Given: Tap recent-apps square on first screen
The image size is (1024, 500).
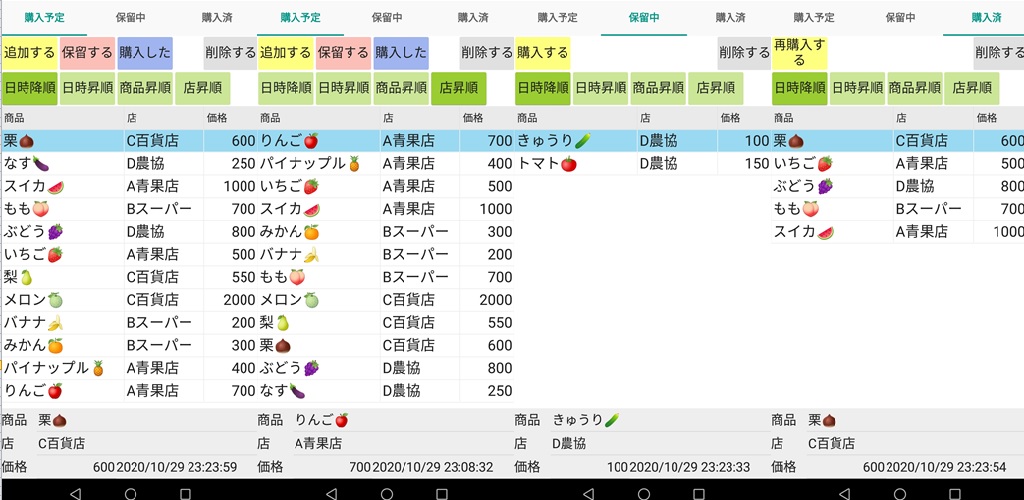Looking at the screenshot, I should tap(185, 493).
